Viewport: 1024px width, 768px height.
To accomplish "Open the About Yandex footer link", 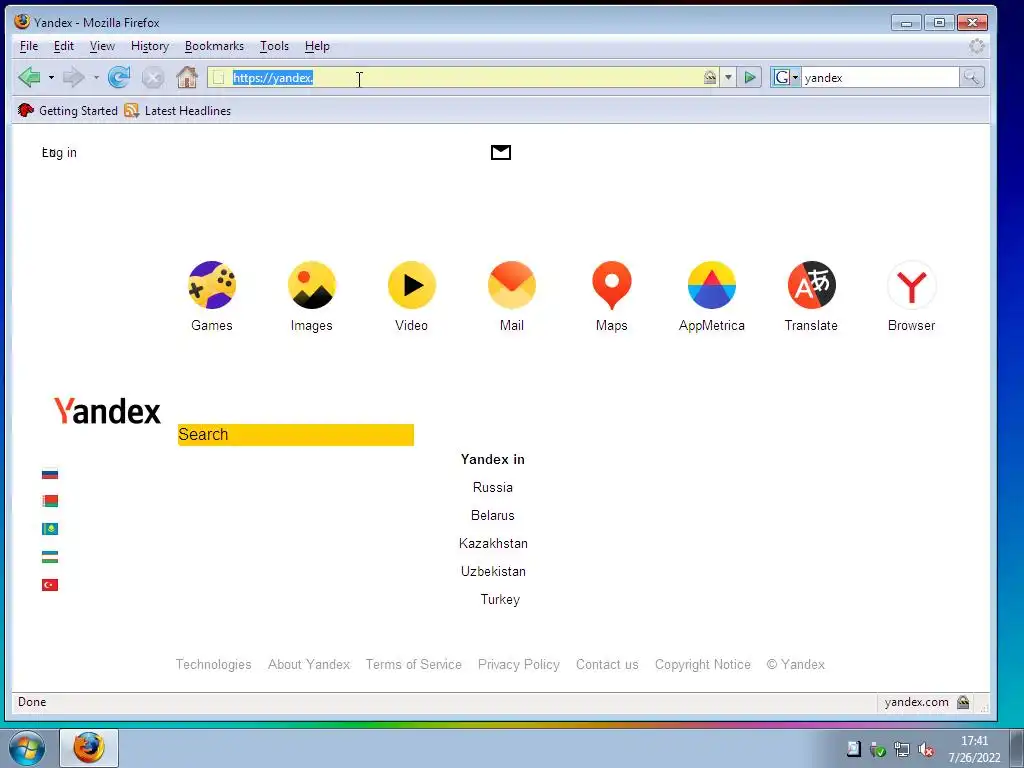I will (x=309, y=664).
